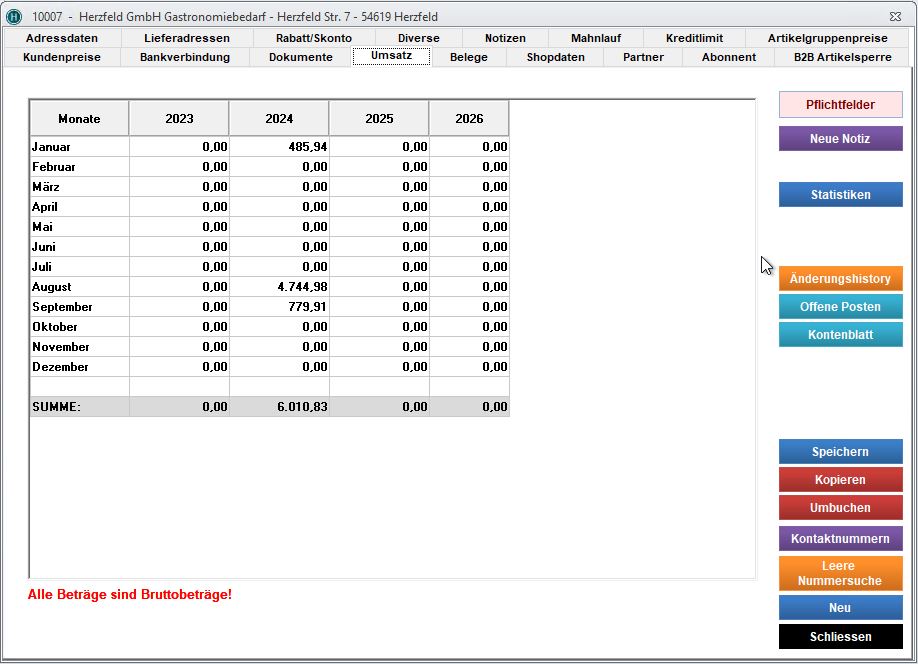Viewport: 918px width, 664px height.
Task: Close the customer window via X
Action: coord(894,17)
